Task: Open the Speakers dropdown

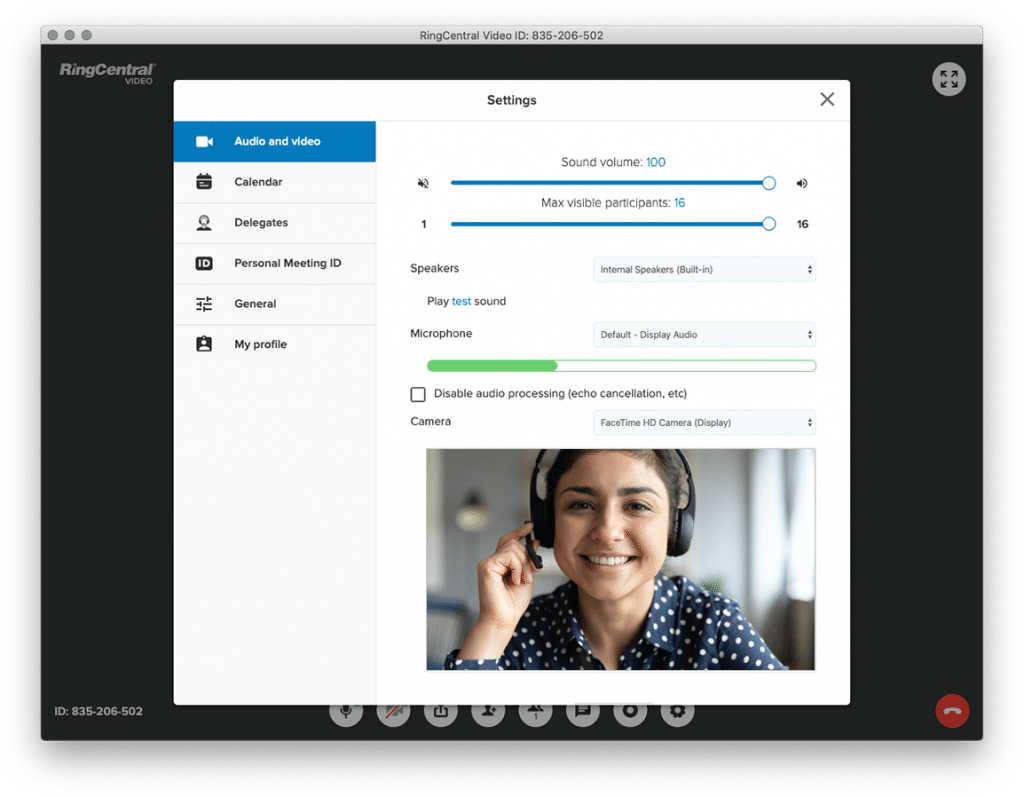Action: click(x=704, y=270)
